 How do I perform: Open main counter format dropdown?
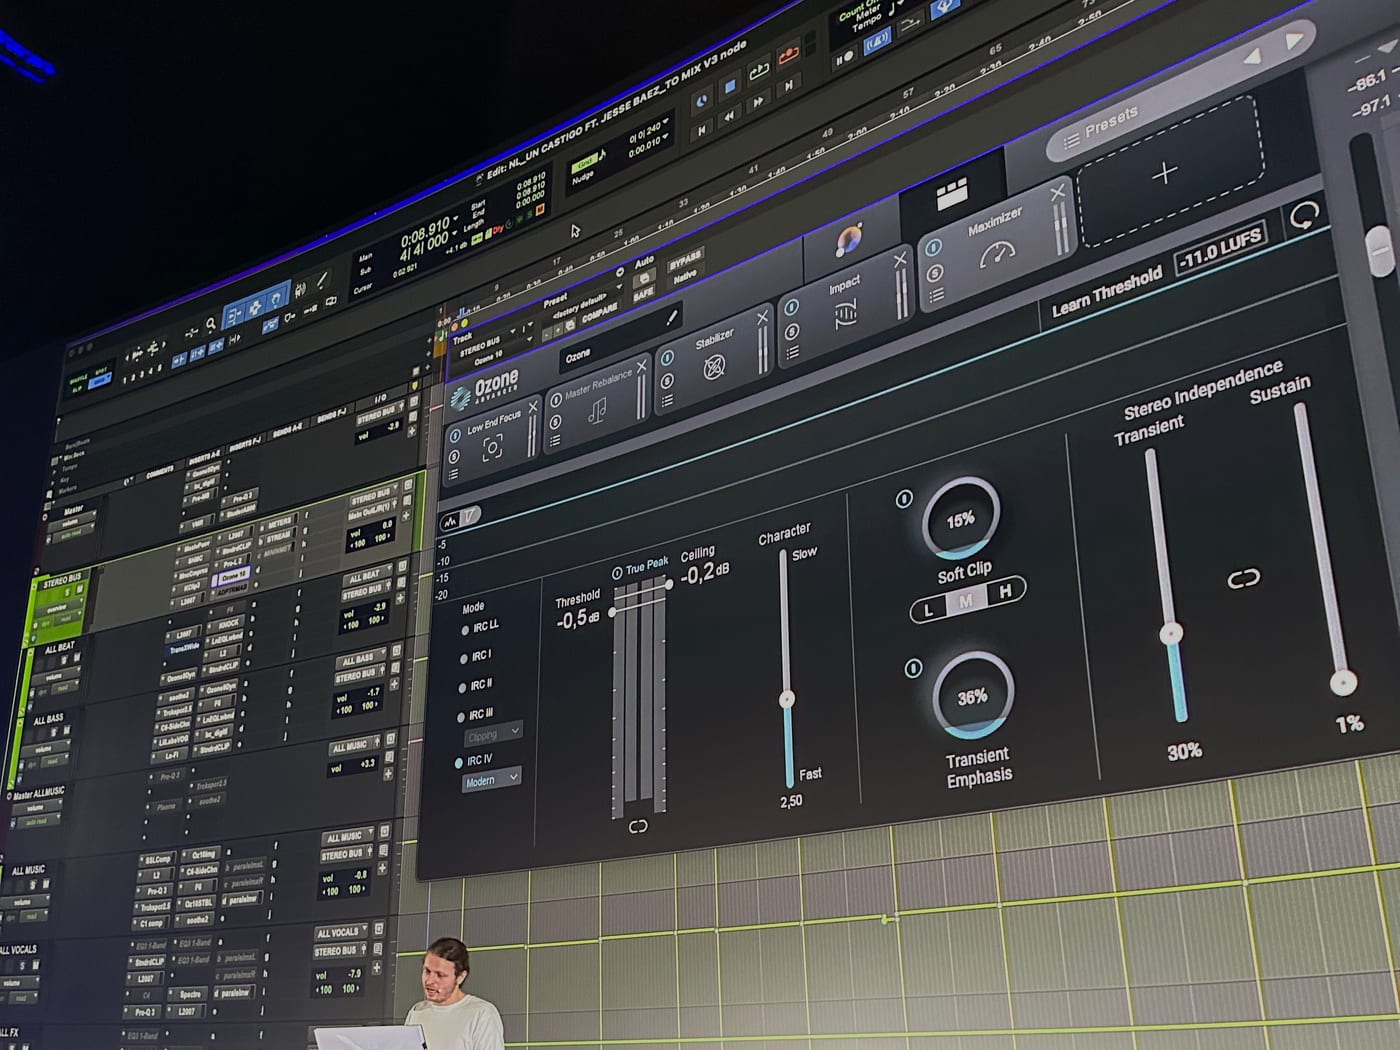pos(454,220)
